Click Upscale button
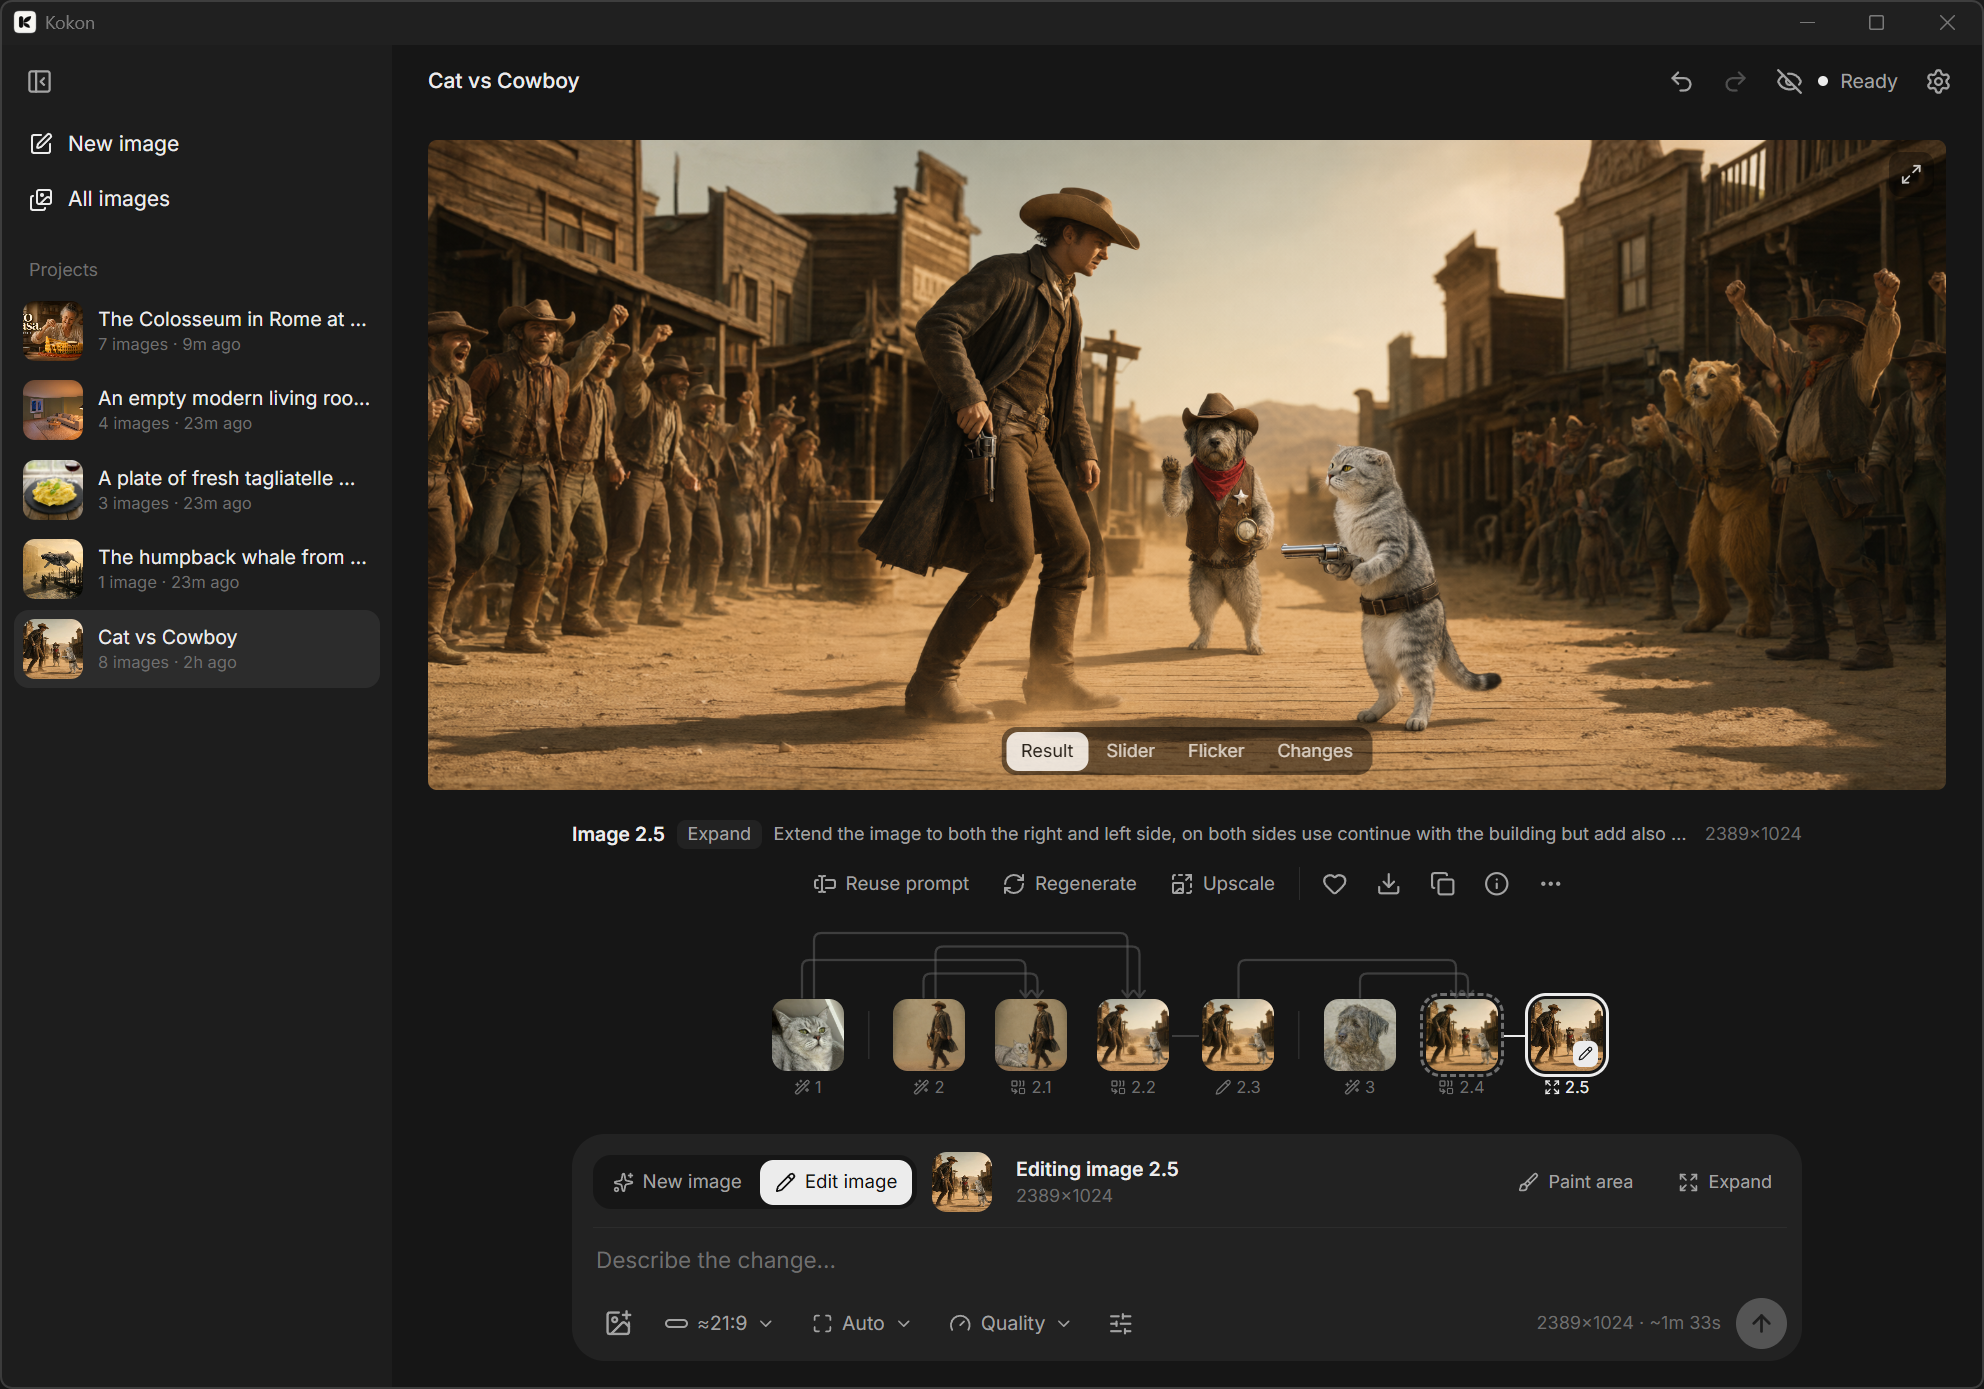The height and width of the screenshot is (1389, 1984). coord(1222,884)
